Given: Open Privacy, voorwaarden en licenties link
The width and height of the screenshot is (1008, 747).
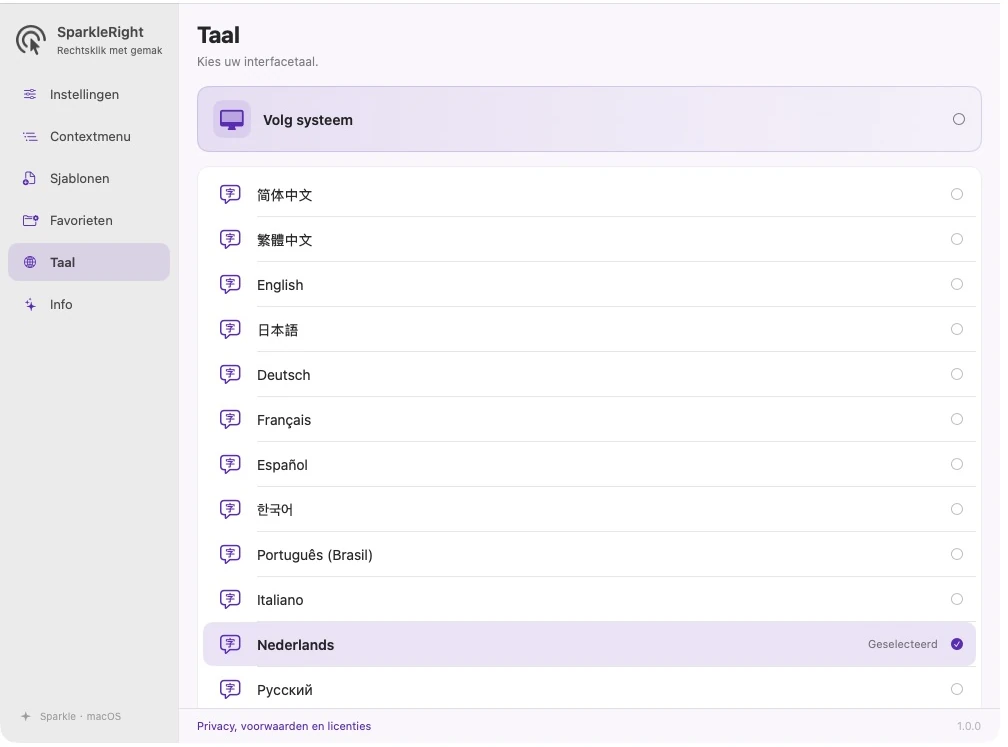Looking at the screenshot, I should pyautogui.click(x=284, y=726).
